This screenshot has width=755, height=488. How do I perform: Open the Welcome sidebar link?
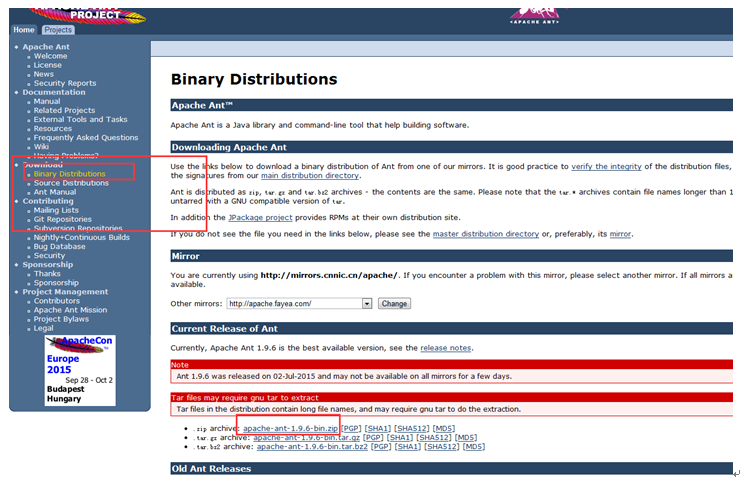(51, 56)
